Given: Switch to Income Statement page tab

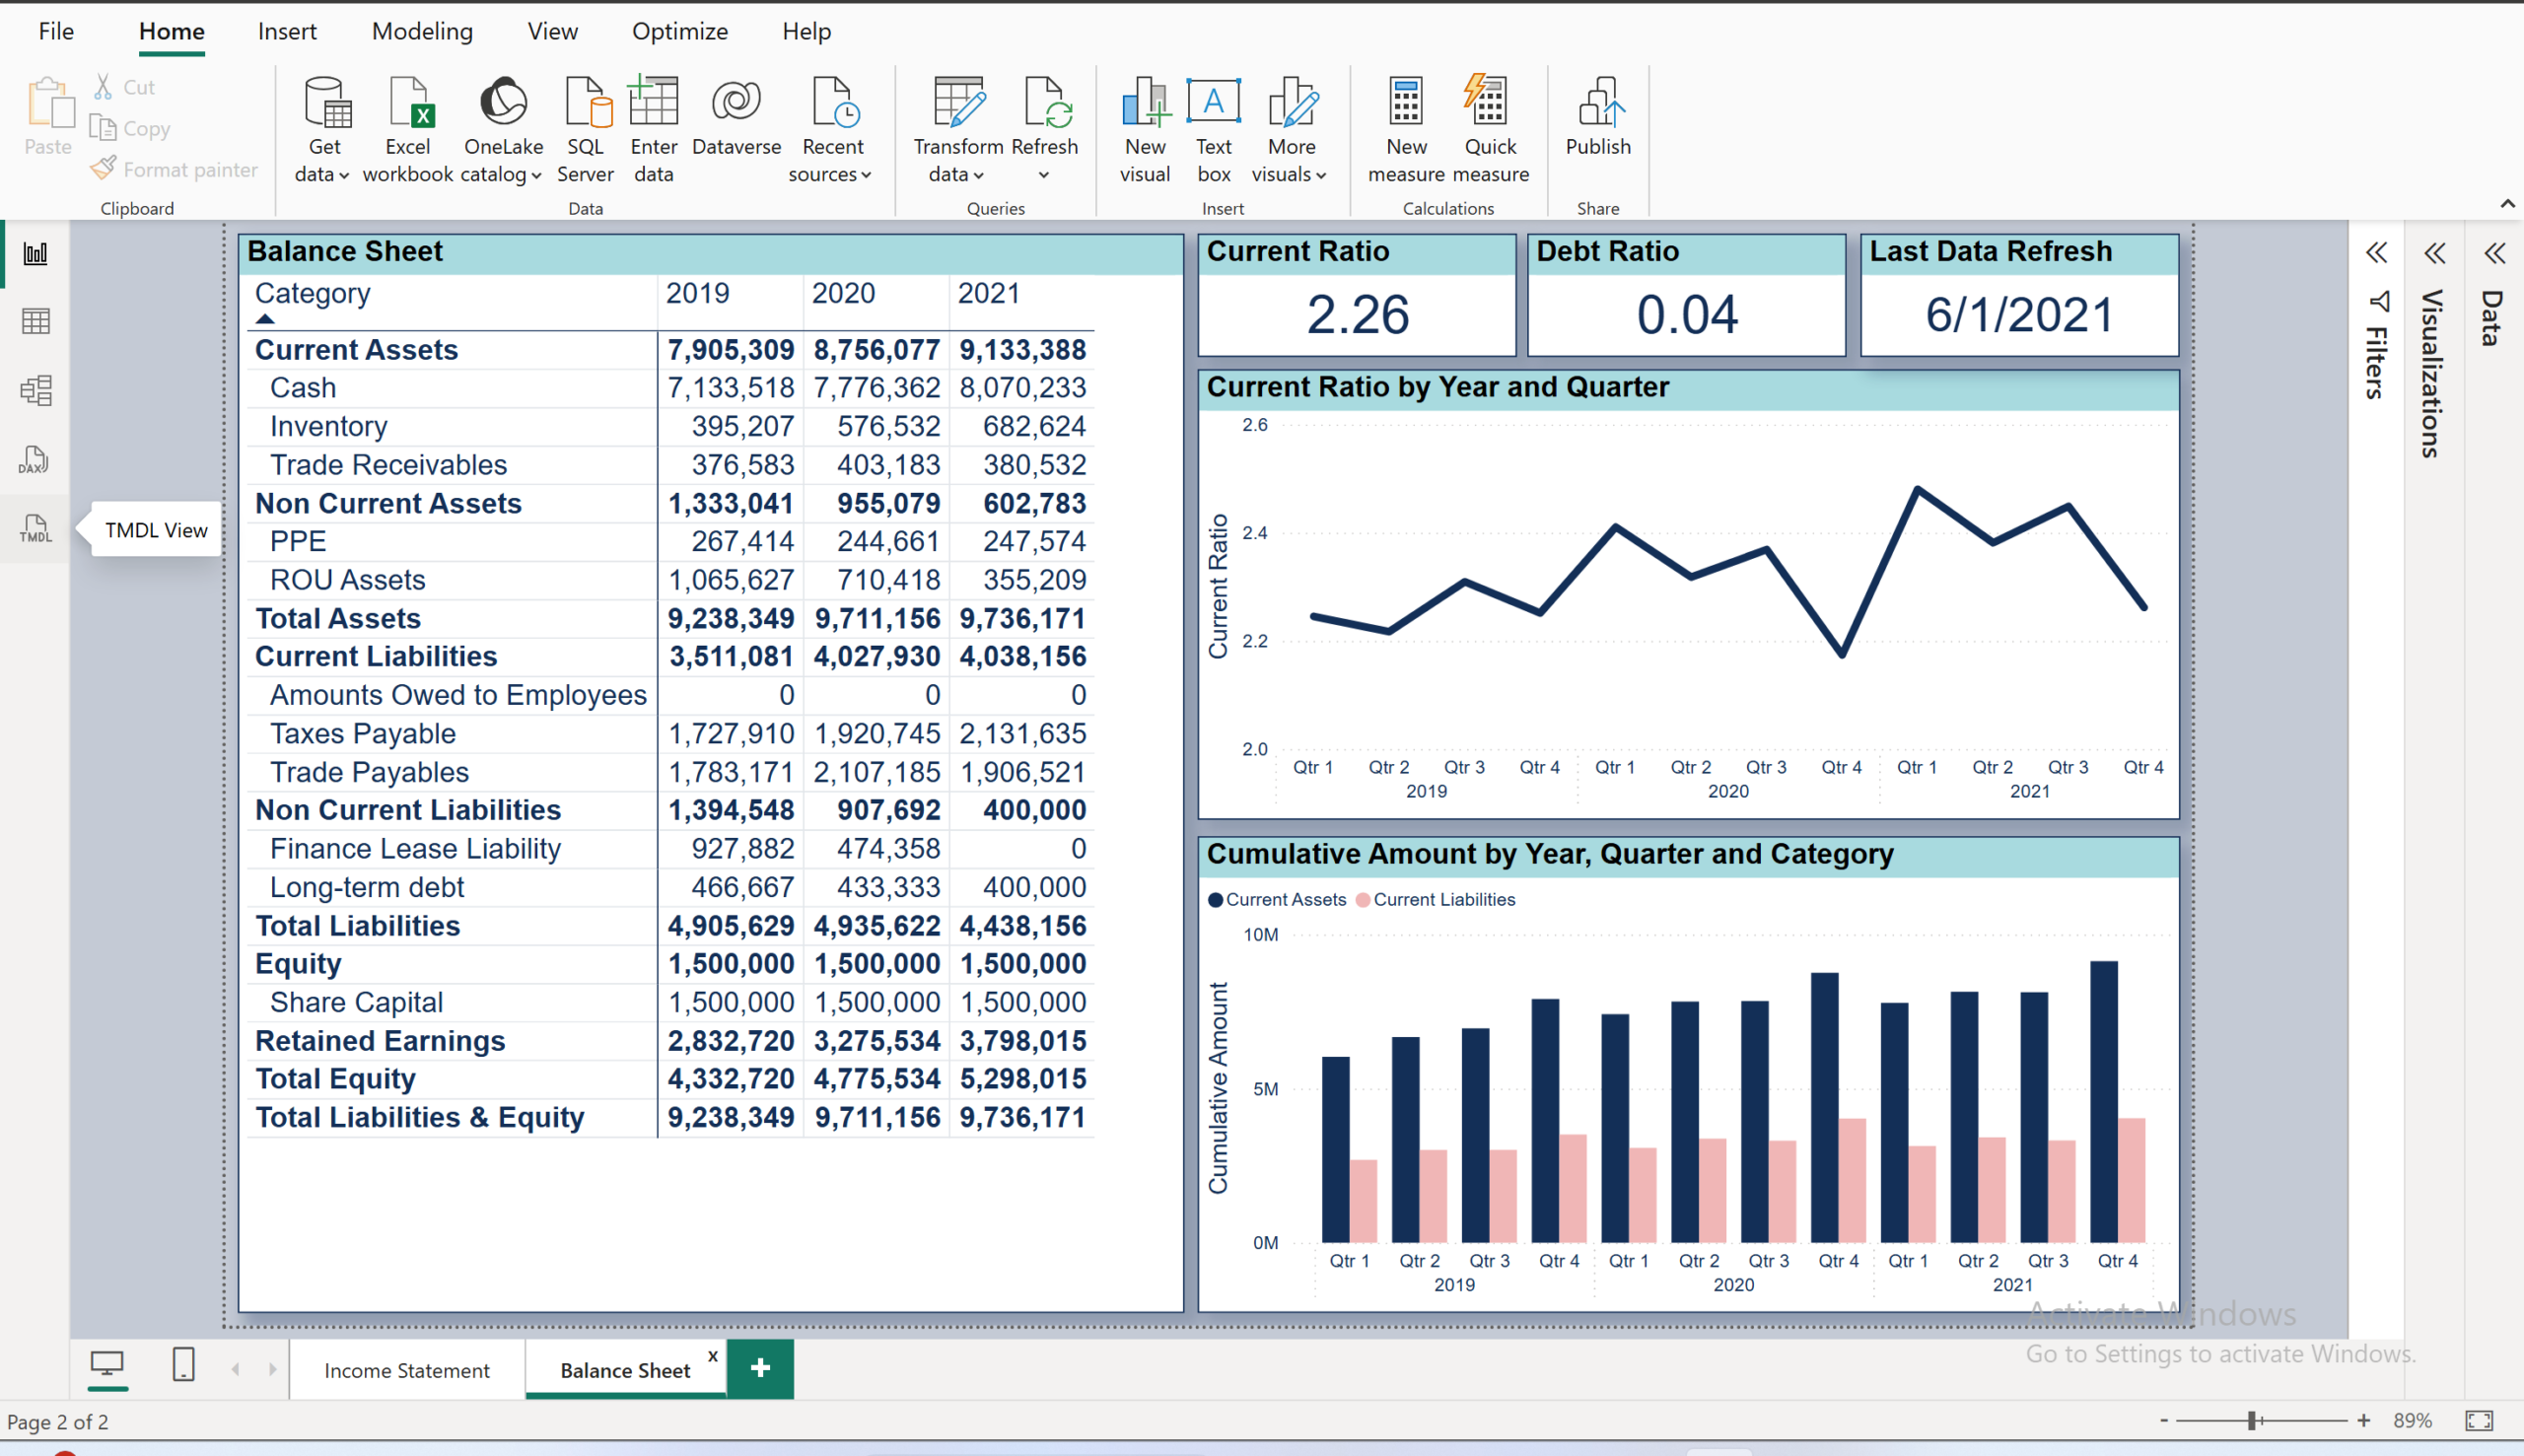Looking at the screenshot, I should pyautogui.click(x=406, y=1370).
